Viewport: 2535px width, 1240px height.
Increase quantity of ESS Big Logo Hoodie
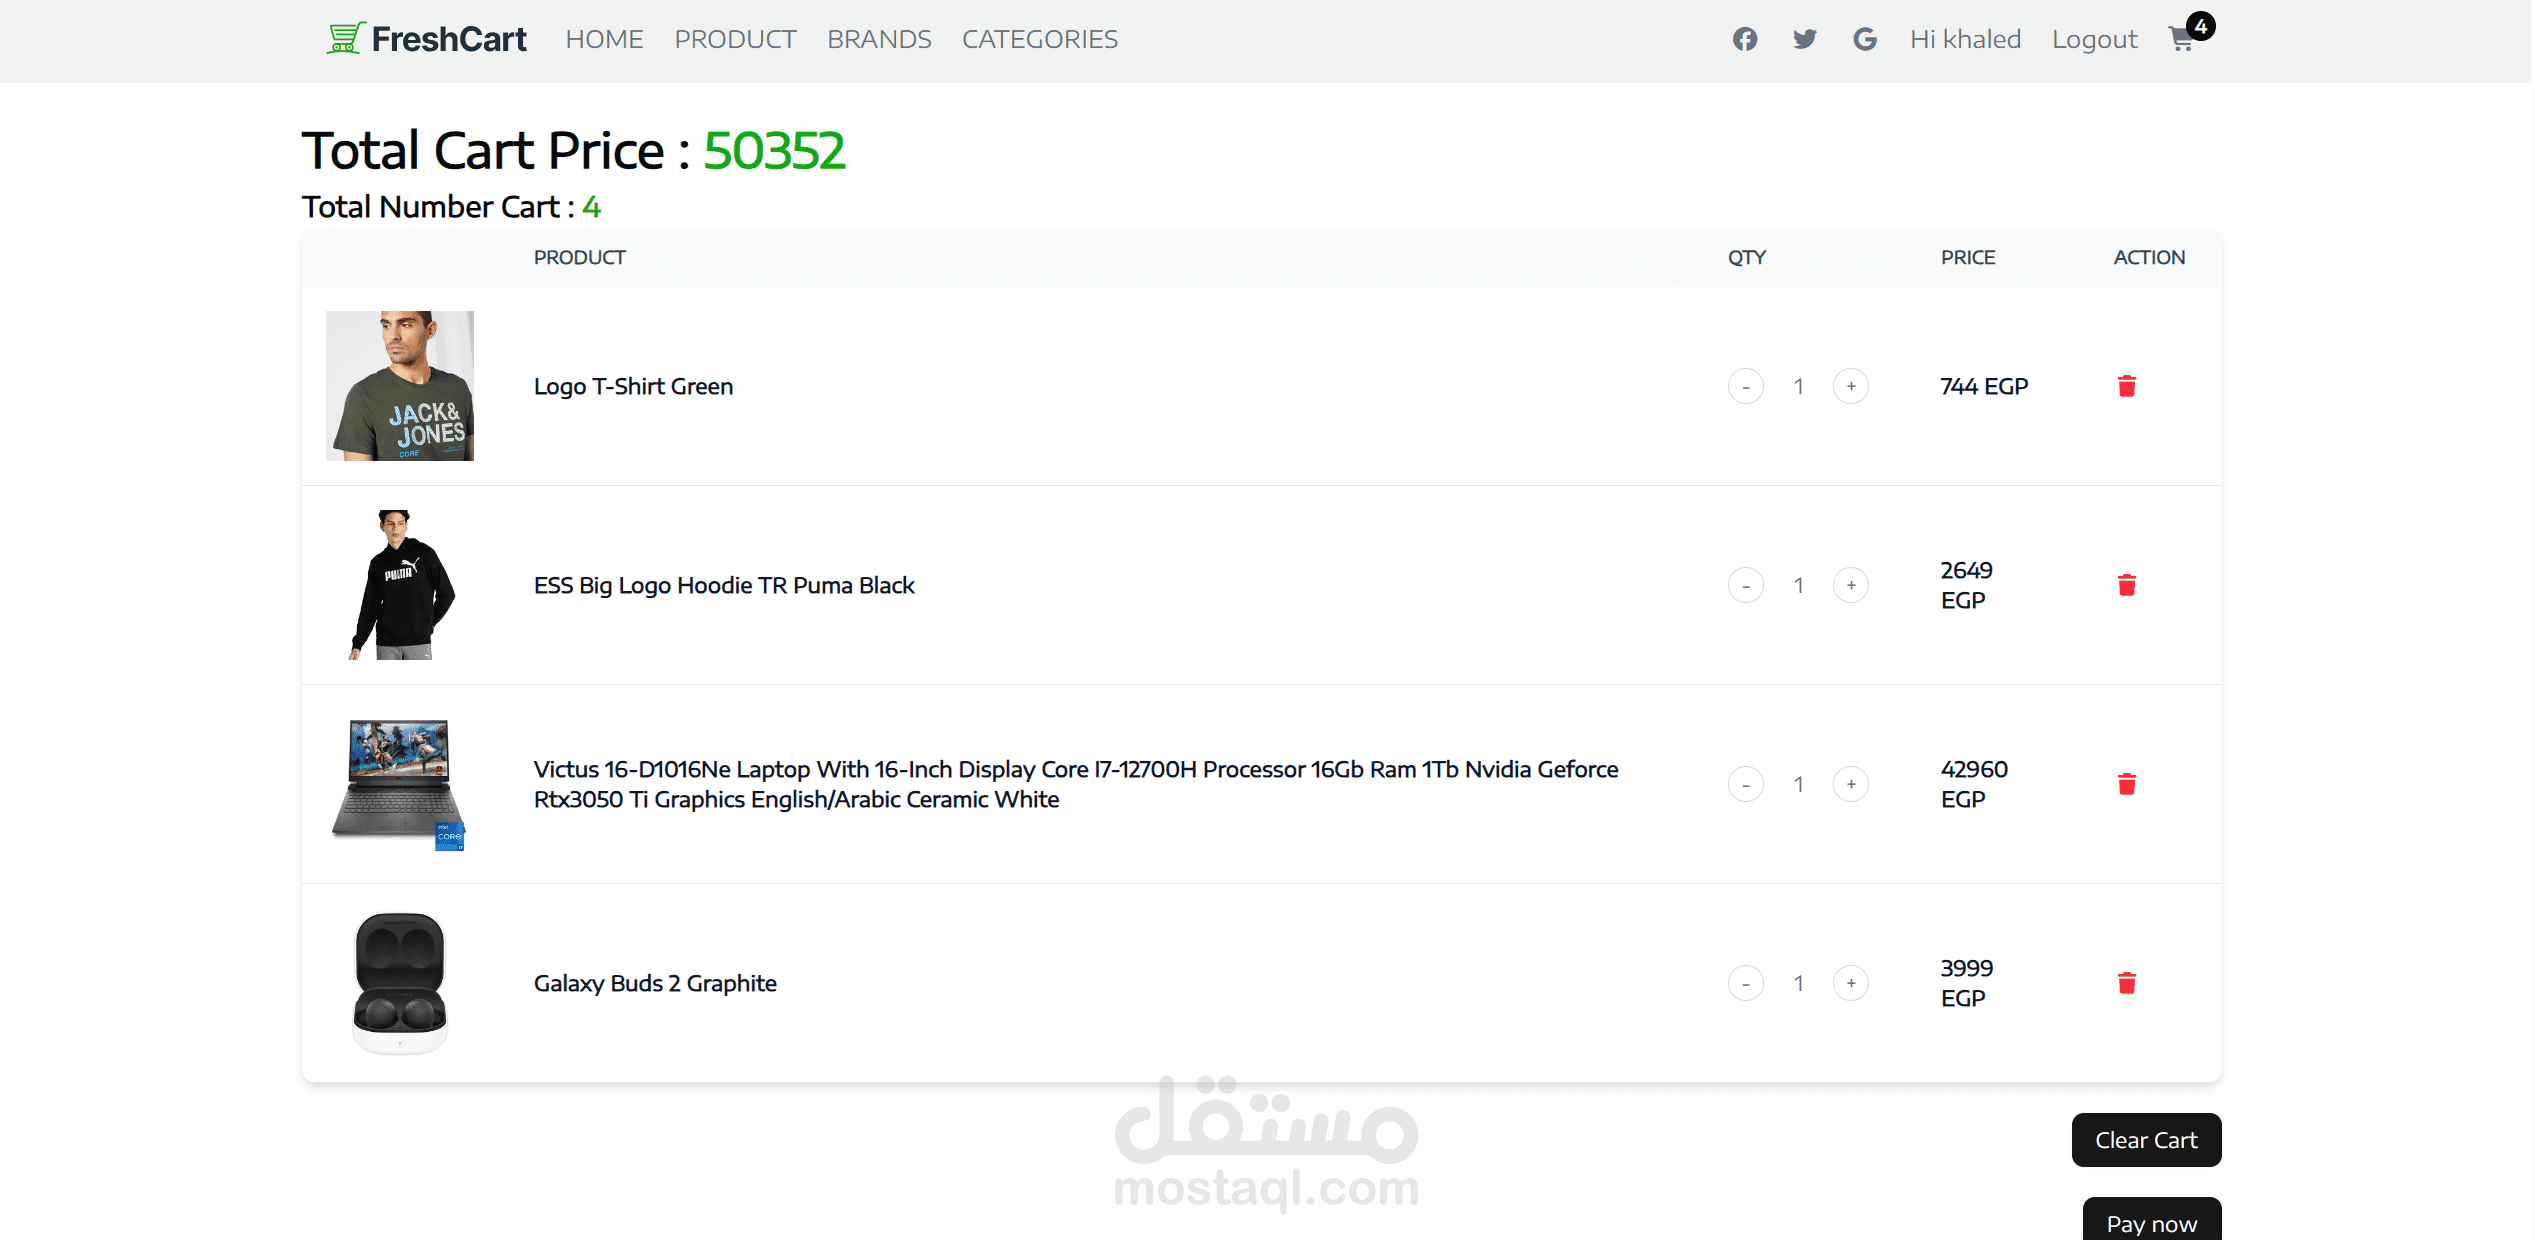click(x=1851, y=585)
